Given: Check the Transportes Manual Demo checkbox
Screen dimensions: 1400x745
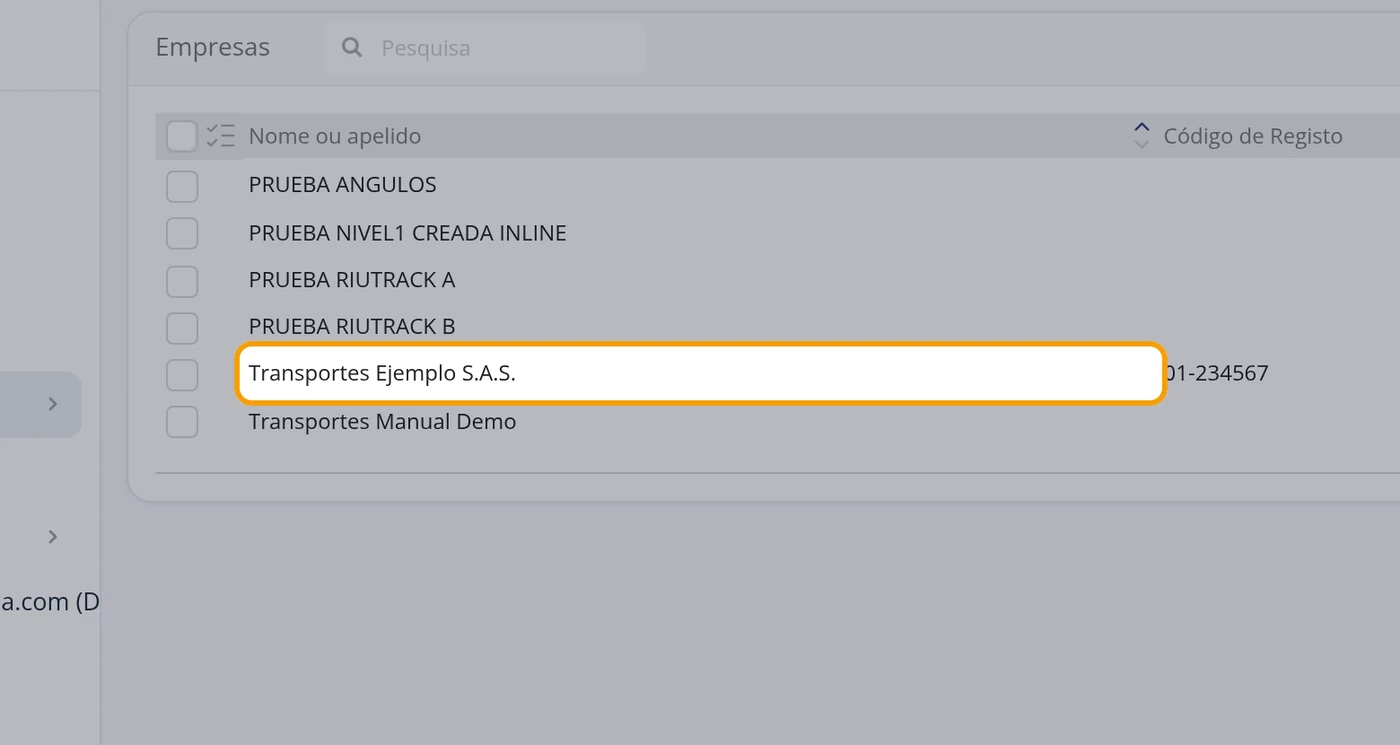Looking at the screenshot, I should coord(182,422).
